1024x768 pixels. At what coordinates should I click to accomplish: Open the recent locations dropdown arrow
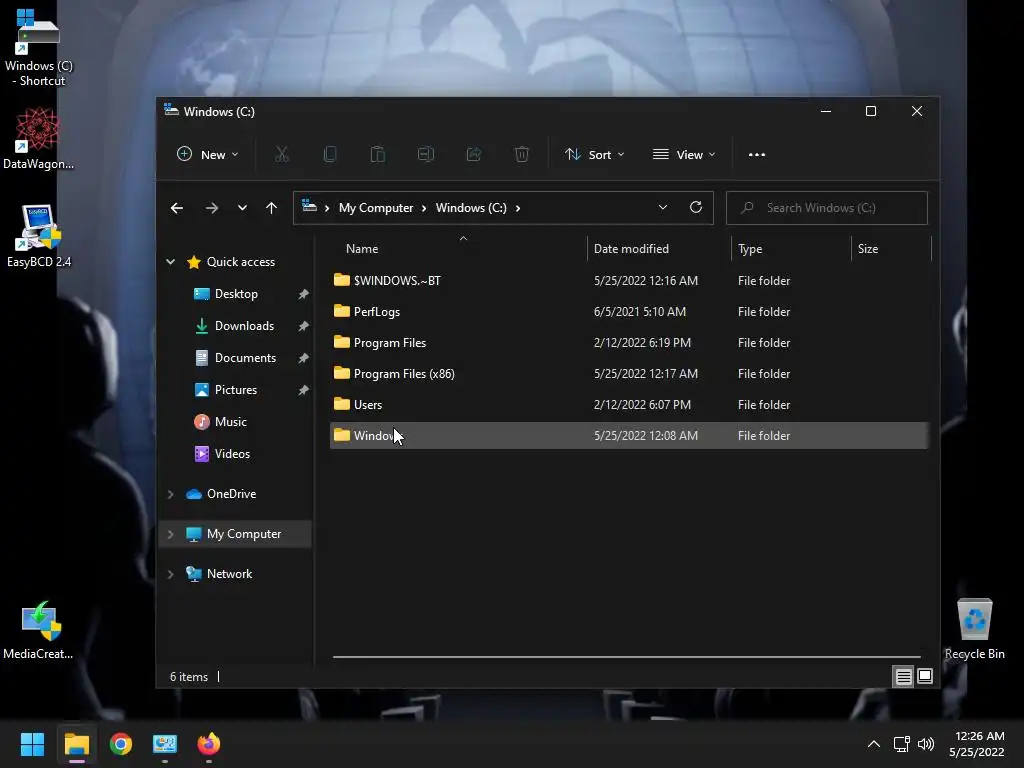(x=242, y=208)
